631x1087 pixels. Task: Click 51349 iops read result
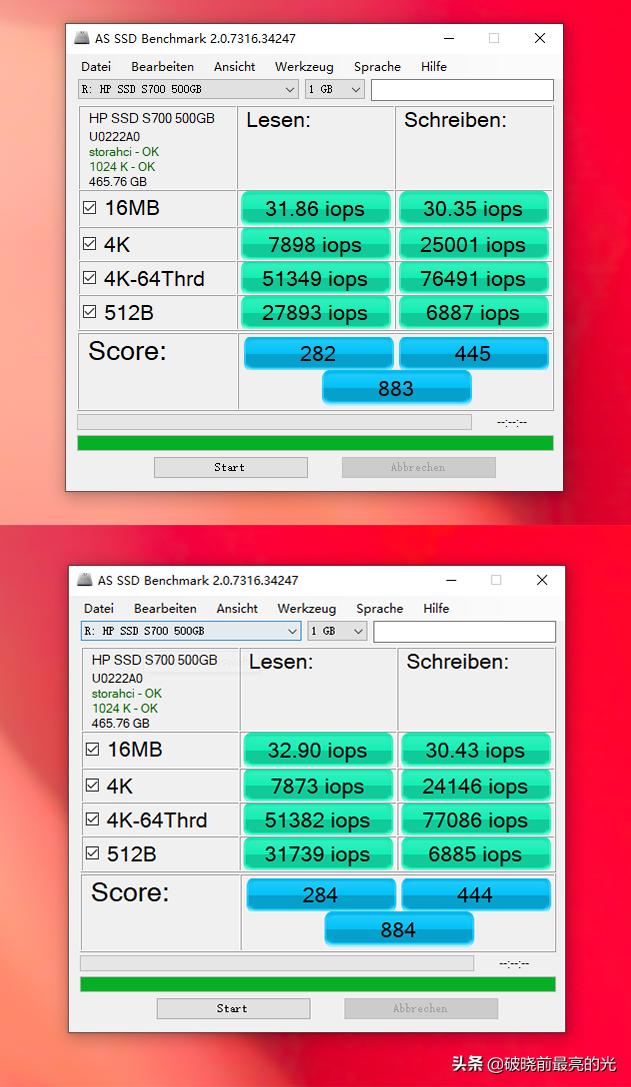pos(315,278)
